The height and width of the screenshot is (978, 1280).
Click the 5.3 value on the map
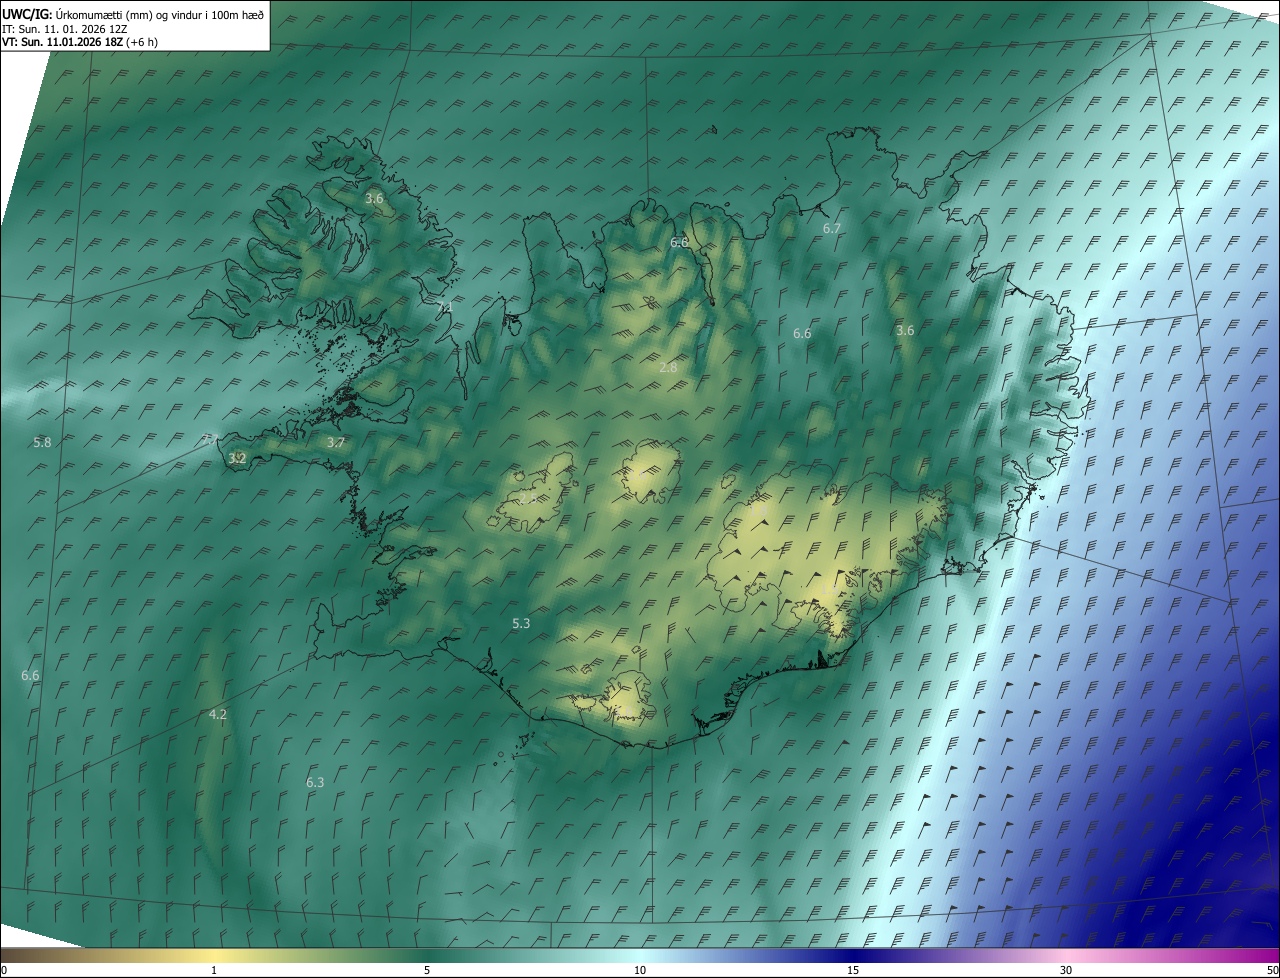coord(521,624)
